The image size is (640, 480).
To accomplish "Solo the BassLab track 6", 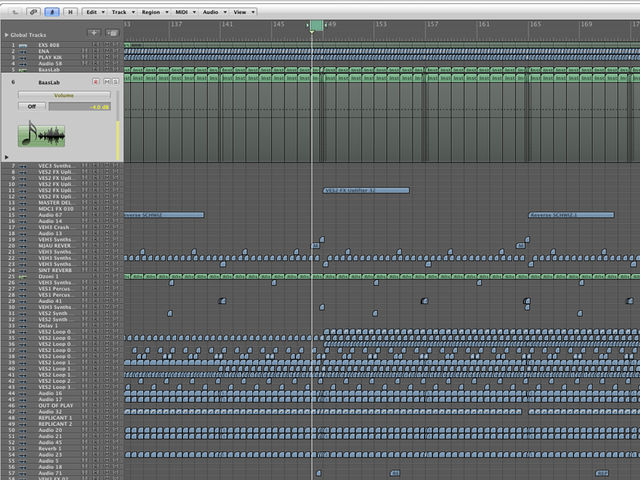I will [x=116, y=82].
